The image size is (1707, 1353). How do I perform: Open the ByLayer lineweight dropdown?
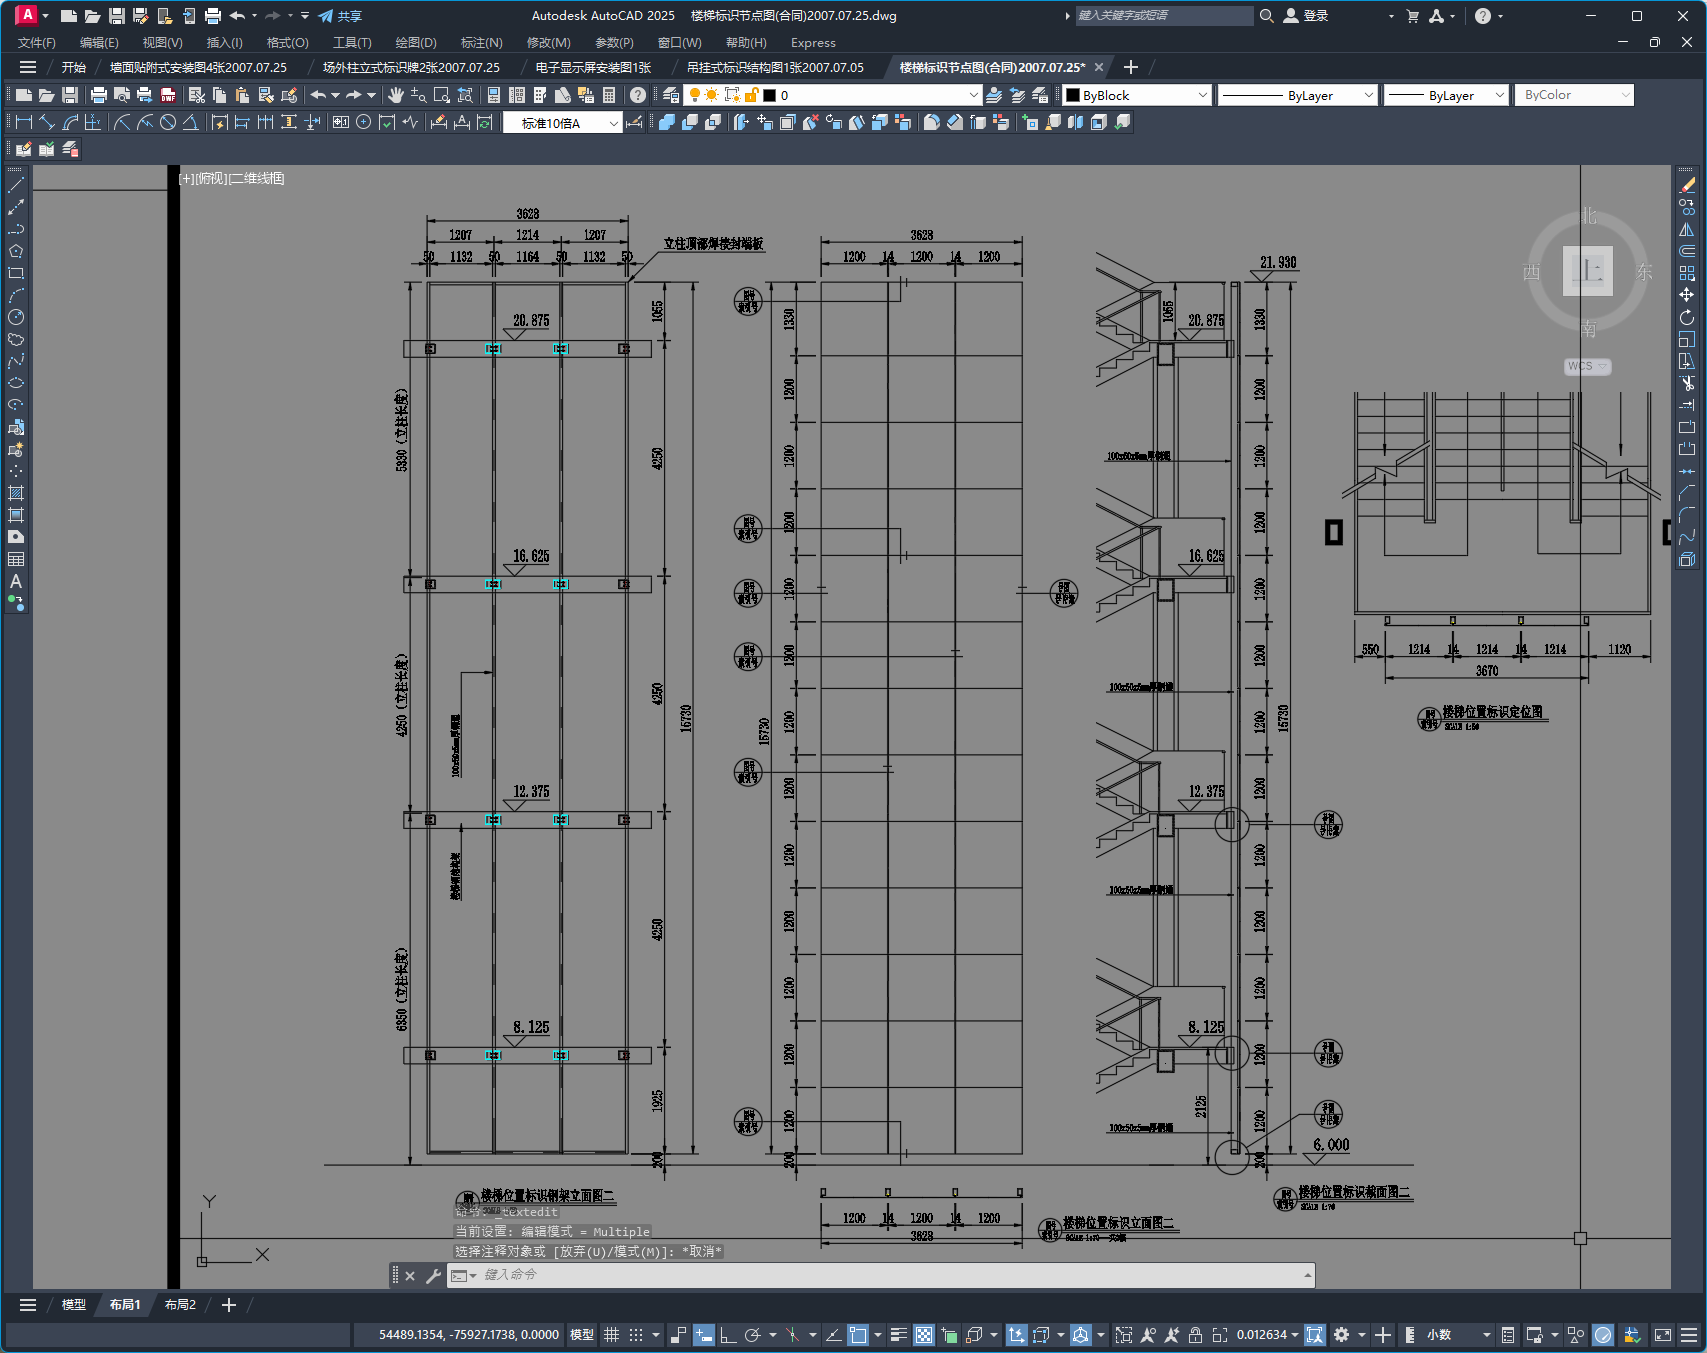[x=1499, y=95]
